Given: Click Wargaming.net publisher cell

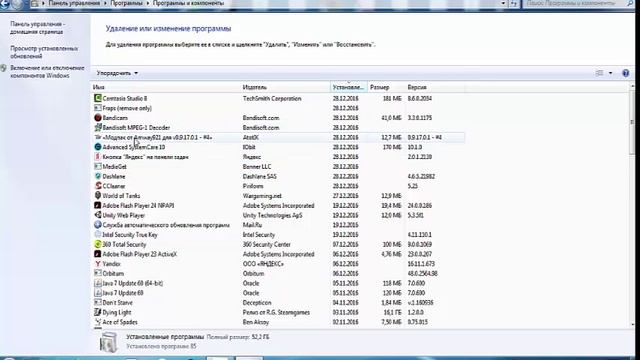Looking at the screenshot, I should coord(262,196).
